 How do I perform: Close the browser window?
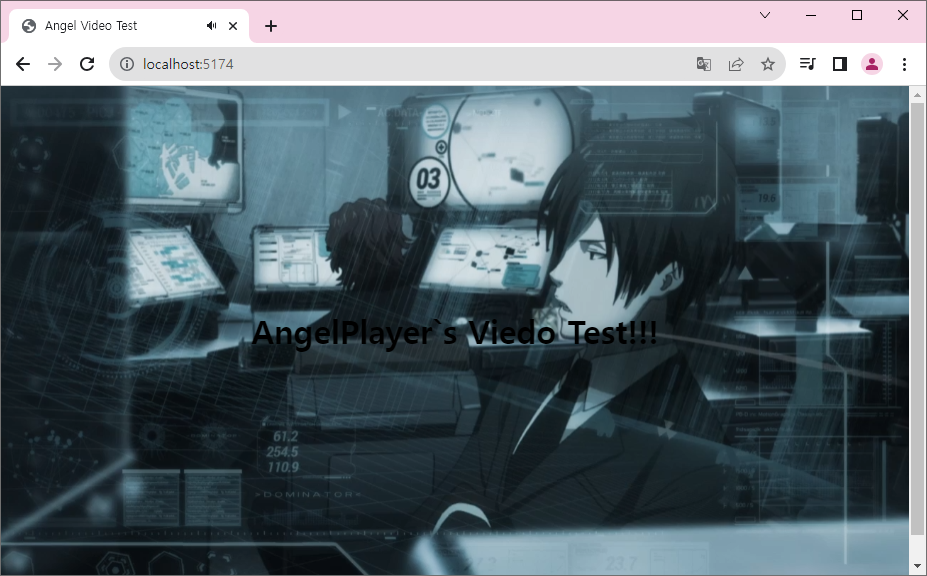point(903,15)
